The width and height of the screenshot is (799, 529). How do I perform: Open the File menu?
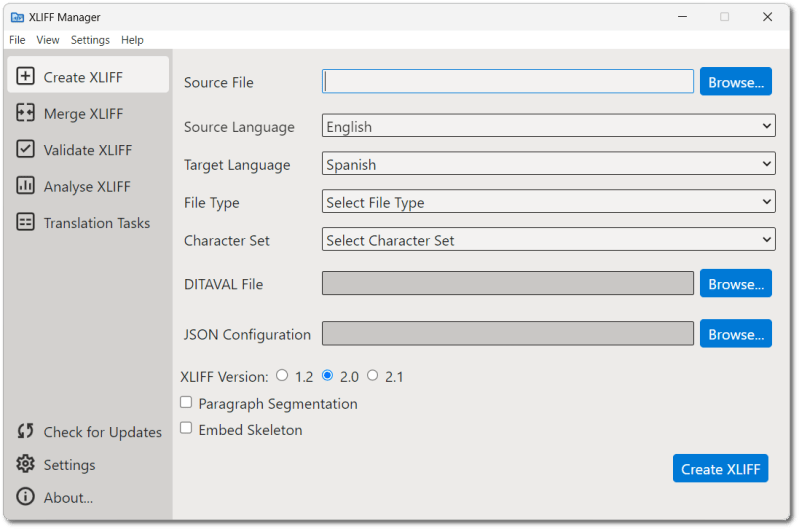click(17, 40)
